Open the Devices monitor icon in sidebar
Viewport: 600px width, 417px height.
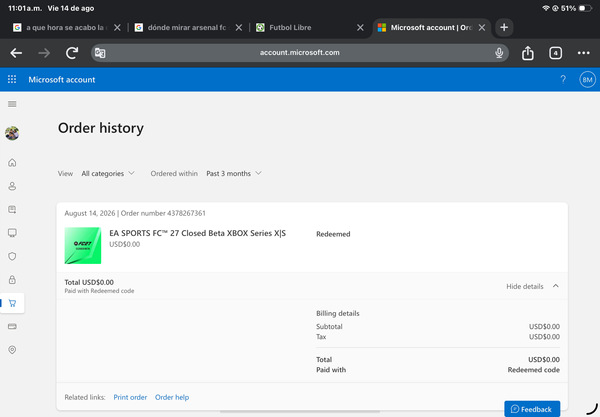12,233
